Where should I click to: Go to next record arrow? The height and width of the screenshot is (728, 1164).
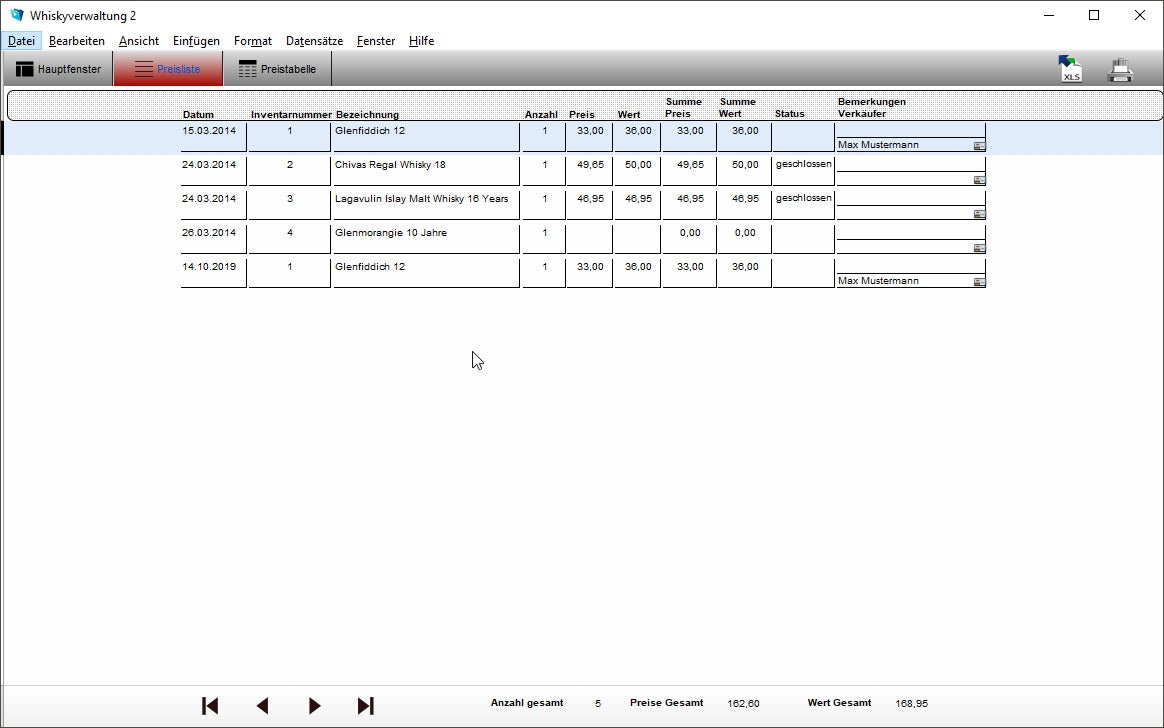pyautogui.click(x=314, y=706)
